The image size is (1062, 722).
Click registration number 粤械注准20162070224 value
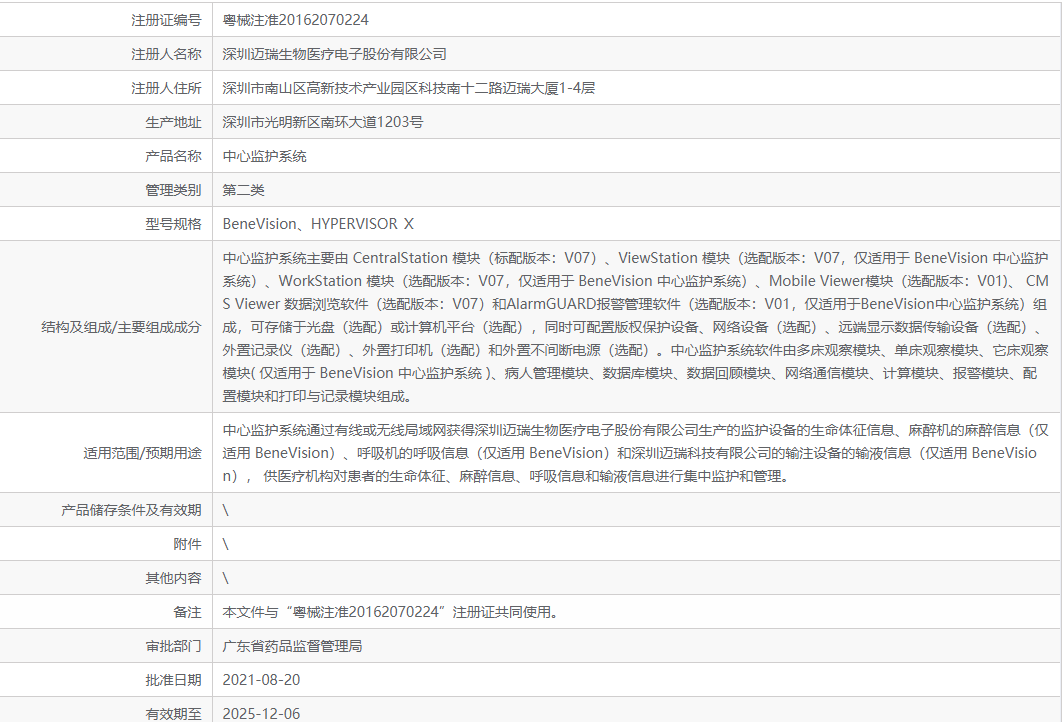click(x=295, y=20)
